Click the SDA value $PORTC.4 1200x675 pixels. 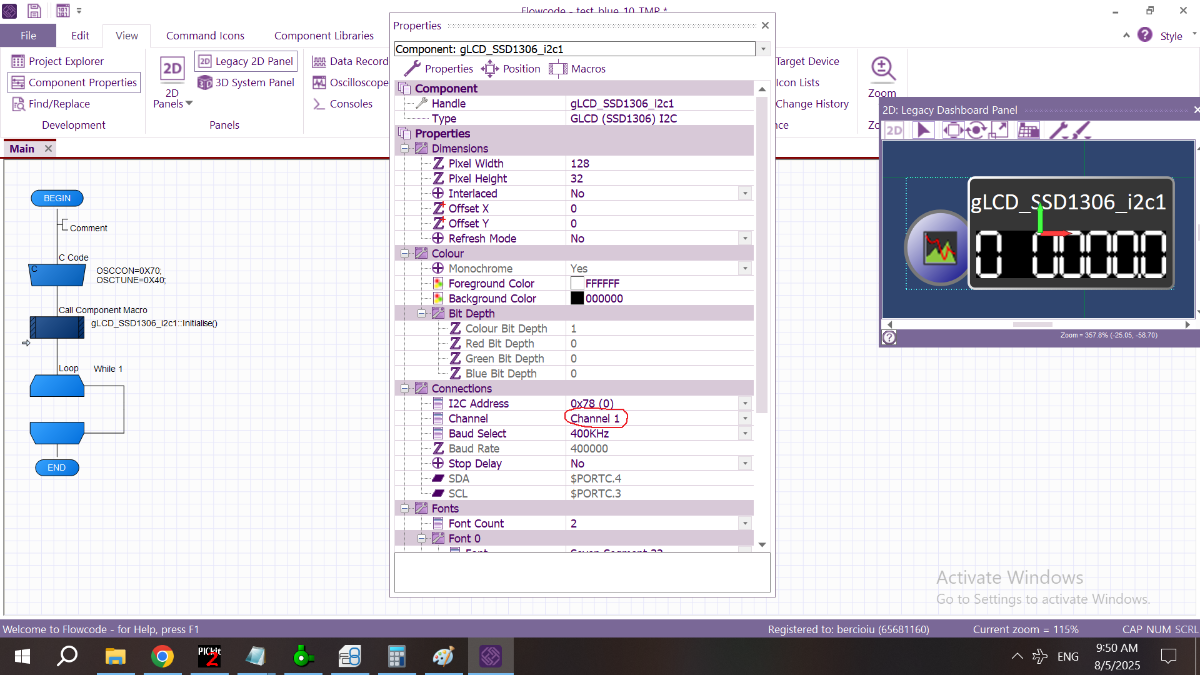[595, 478]
